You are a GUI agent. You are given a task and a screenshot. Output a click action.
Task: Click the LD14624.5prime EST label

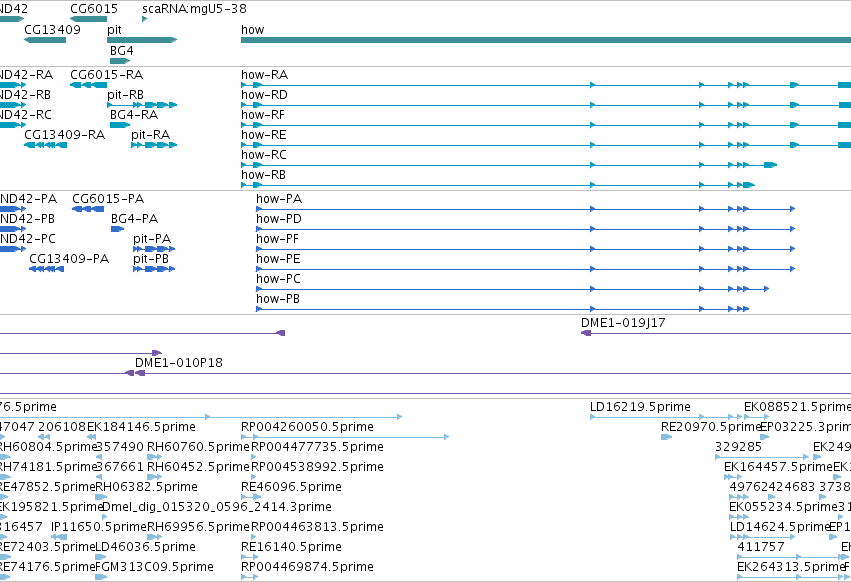tap(780, 527)
